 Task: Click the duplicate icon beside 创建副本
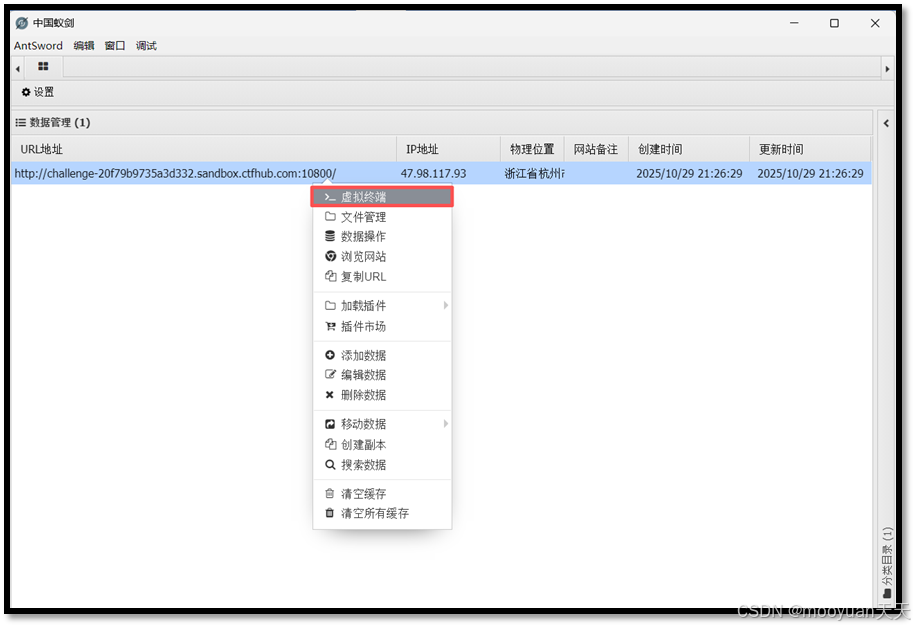[330, 444]
